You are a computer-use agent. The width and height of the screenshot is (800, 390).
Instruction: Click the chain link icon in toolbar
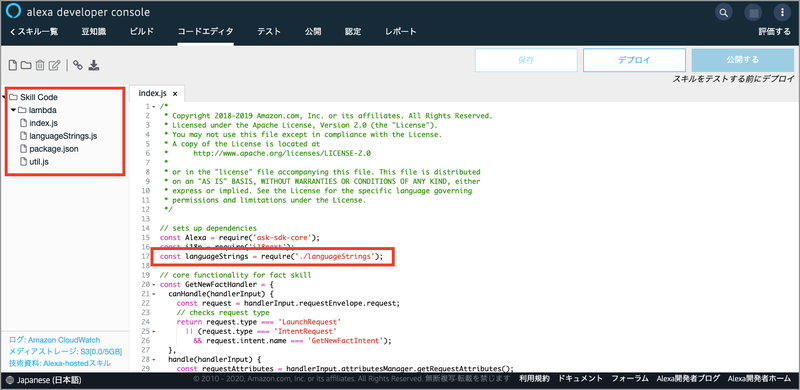click(78, 65)
